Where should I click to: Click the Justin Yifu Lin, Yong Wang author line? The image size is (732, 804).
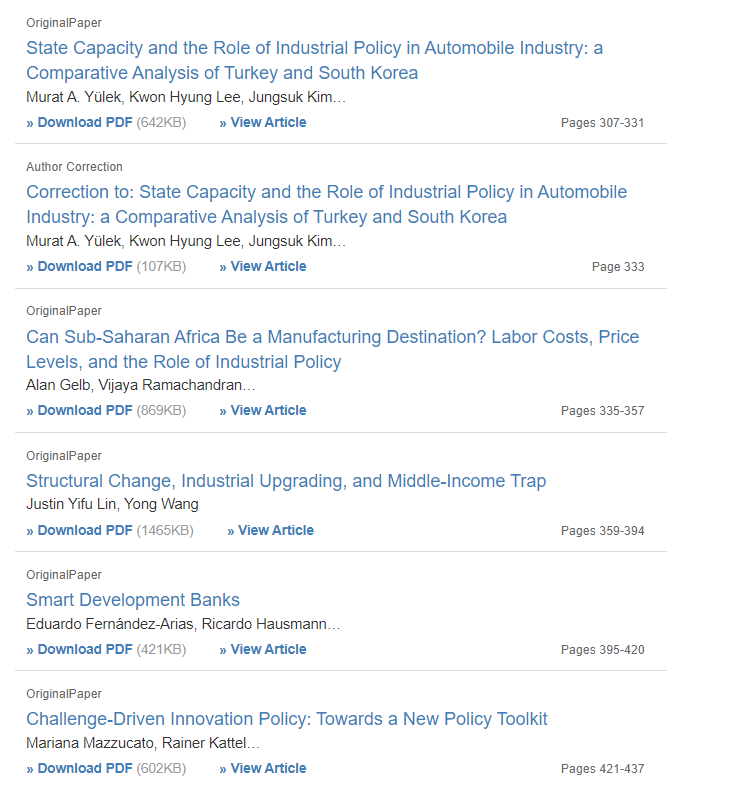[x=112, y=504]
